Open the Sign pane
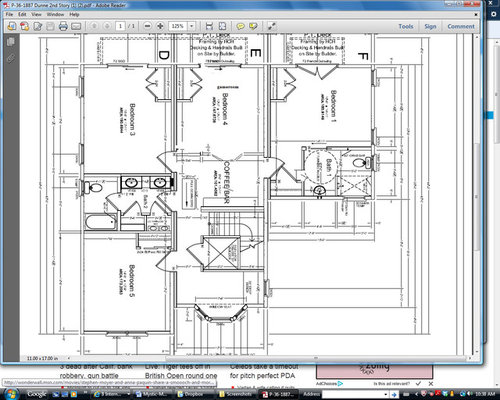500x400 pixels. (430, 26)
